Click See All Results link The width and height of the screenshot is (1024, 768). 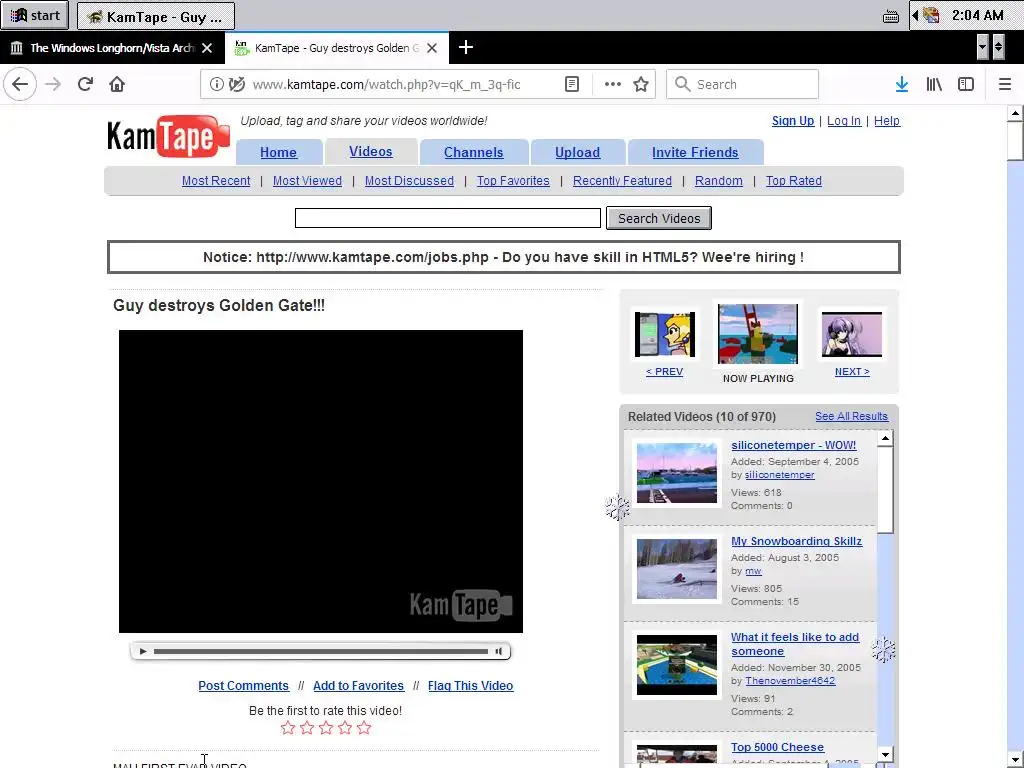point(851,416)
